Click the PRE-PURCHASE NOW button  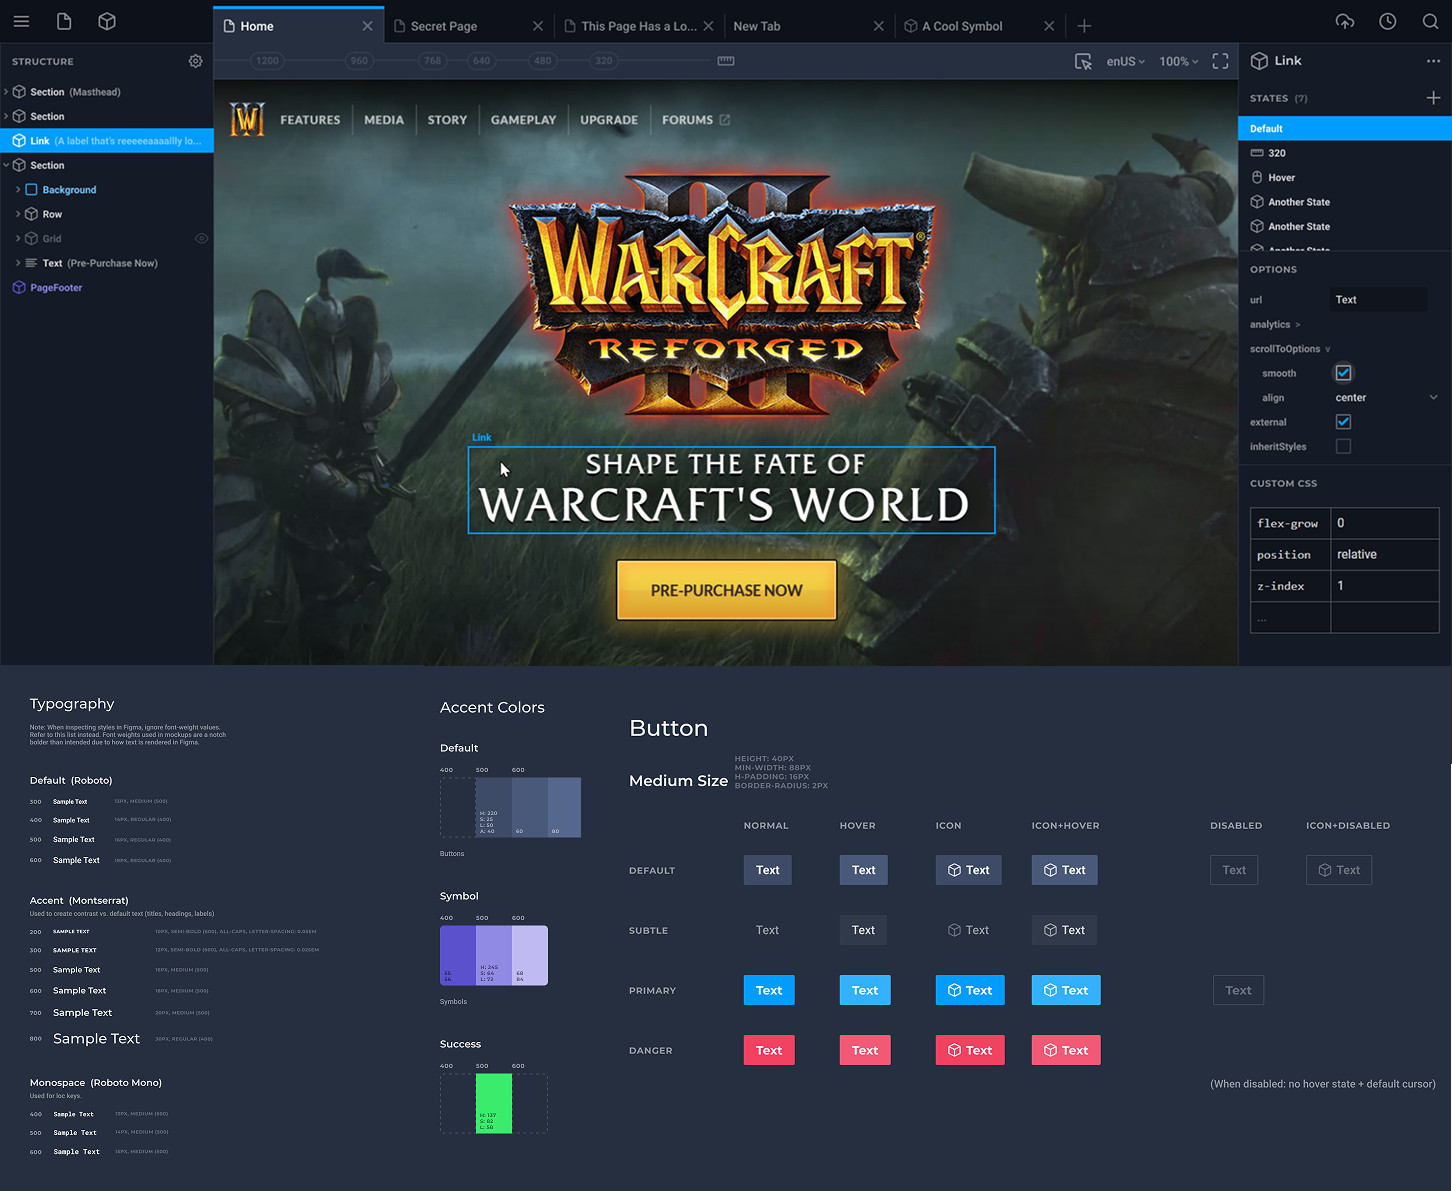(x=726, y=590)
